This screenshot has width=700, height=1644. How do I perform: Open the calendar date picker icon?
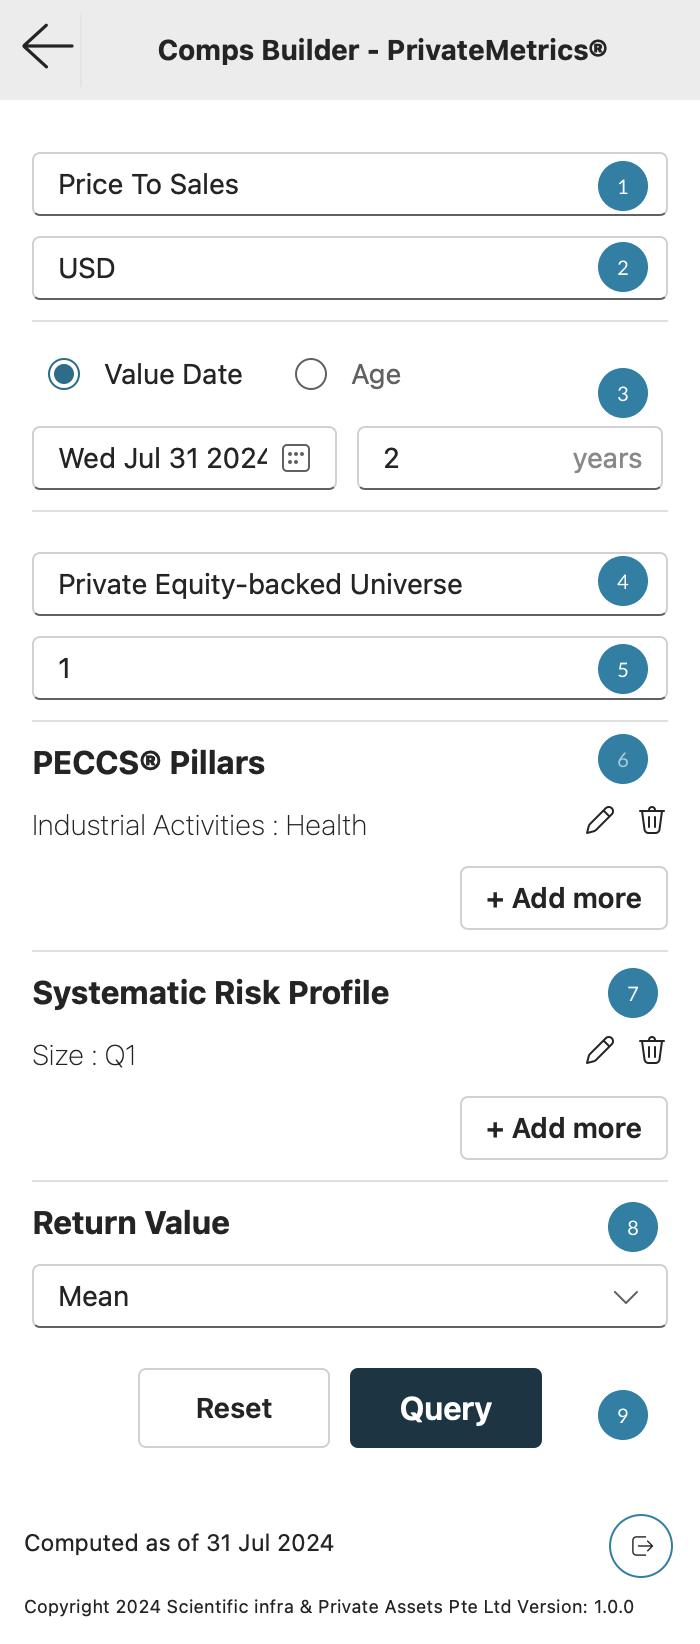tap(296, 458)
